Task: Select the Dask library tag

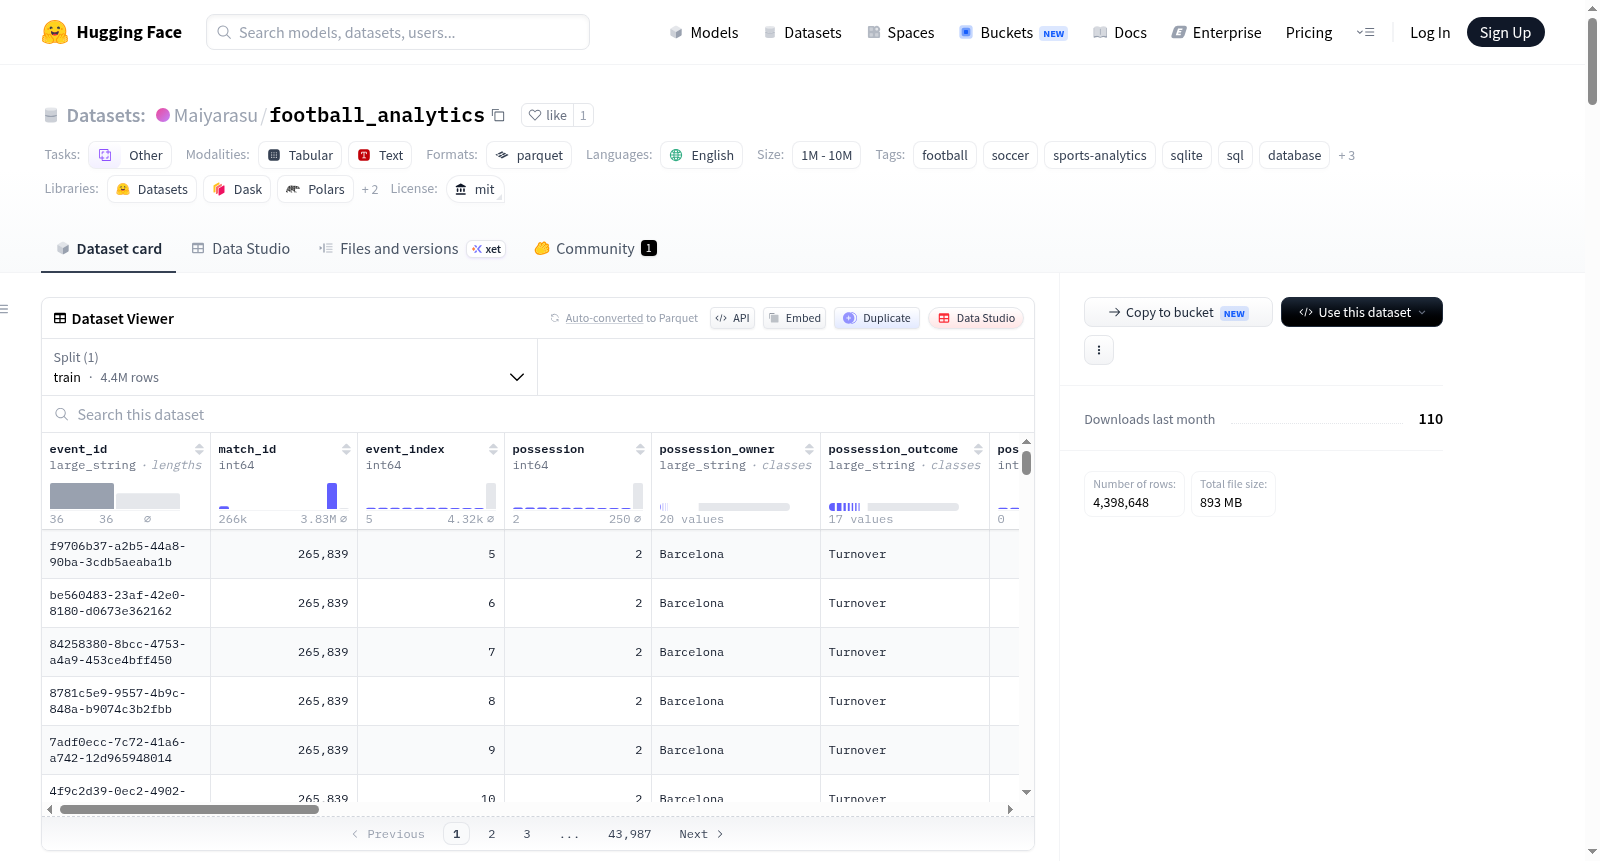Action: click(x=237, y=189)
